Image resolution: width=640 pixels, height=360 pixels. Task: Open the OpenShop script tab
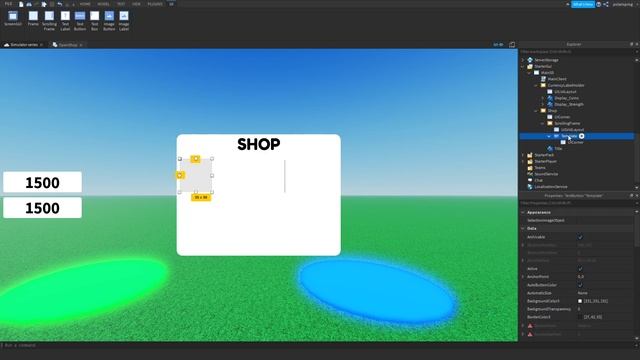click(x=67, y=45)
